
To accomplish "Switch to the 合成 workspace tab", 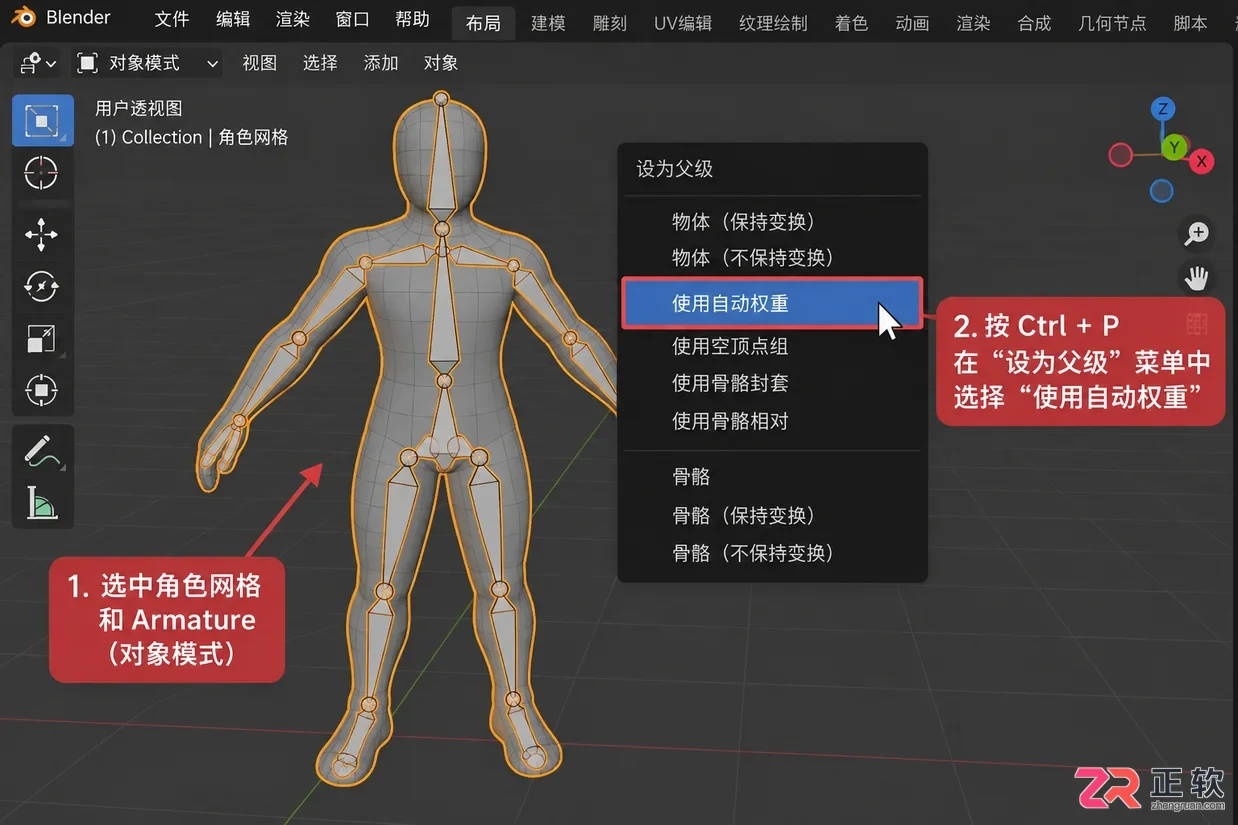I will point(1034,23).
